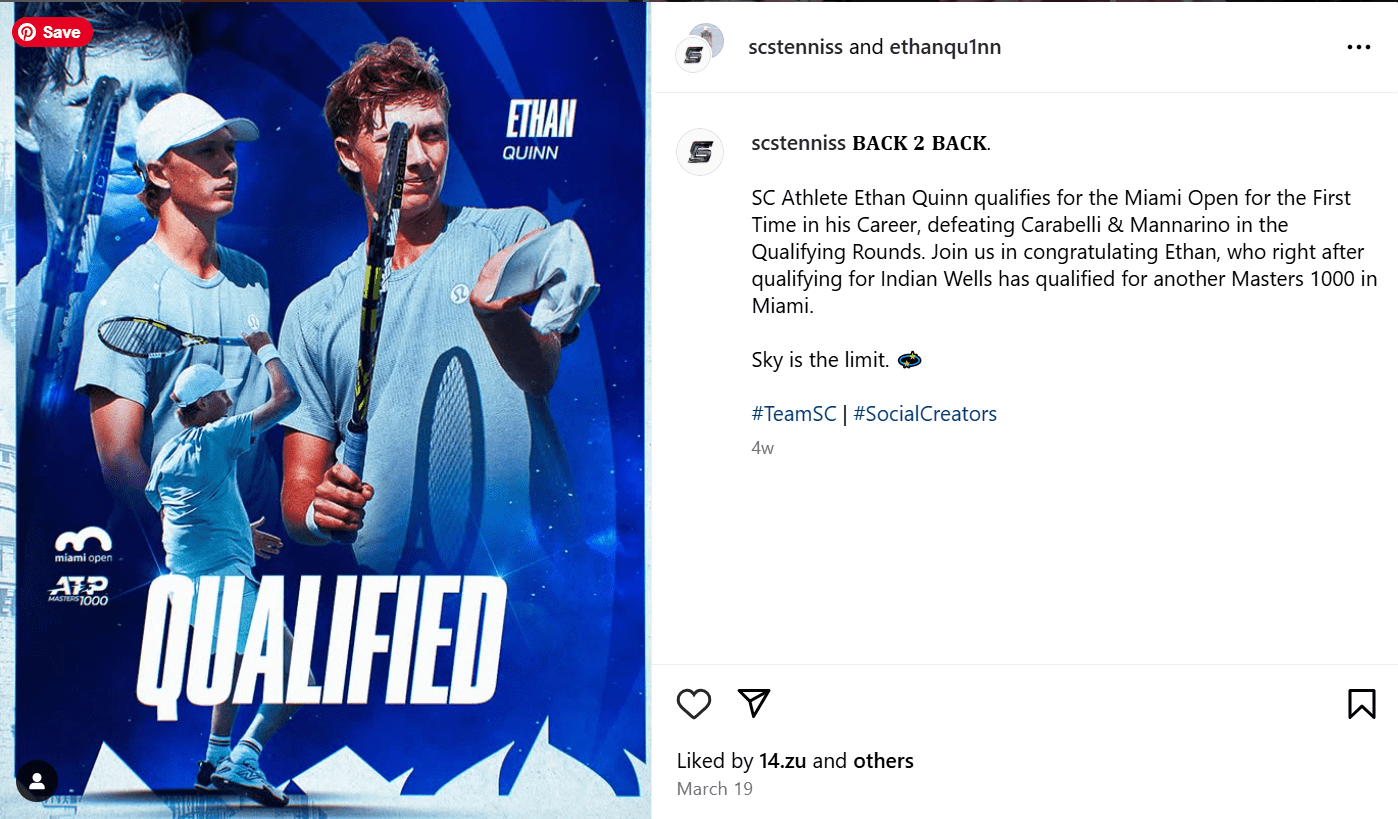Open the three-dot more options menu
1398x819 pixels.
1358,47
